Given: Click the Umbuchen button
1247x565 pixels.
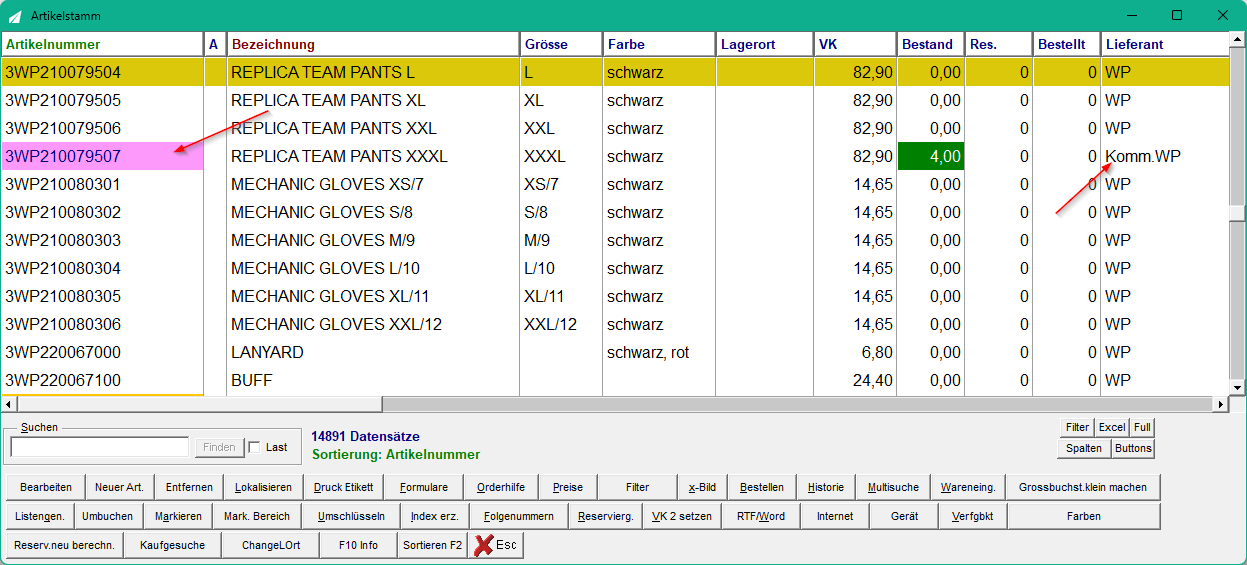Looking at the screenshot, I should coord(108,516).
